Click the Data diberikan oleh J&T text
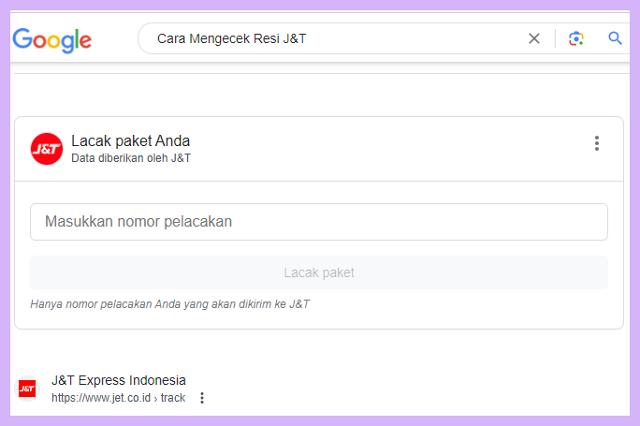640x426 pixels. (x=131, y=158)
